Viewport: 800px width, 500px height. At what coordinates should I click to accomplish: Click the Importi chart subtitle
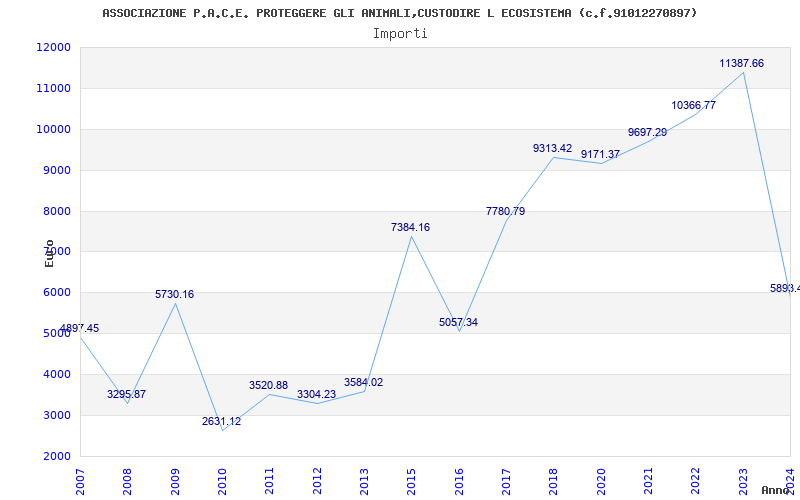(400, 34)
